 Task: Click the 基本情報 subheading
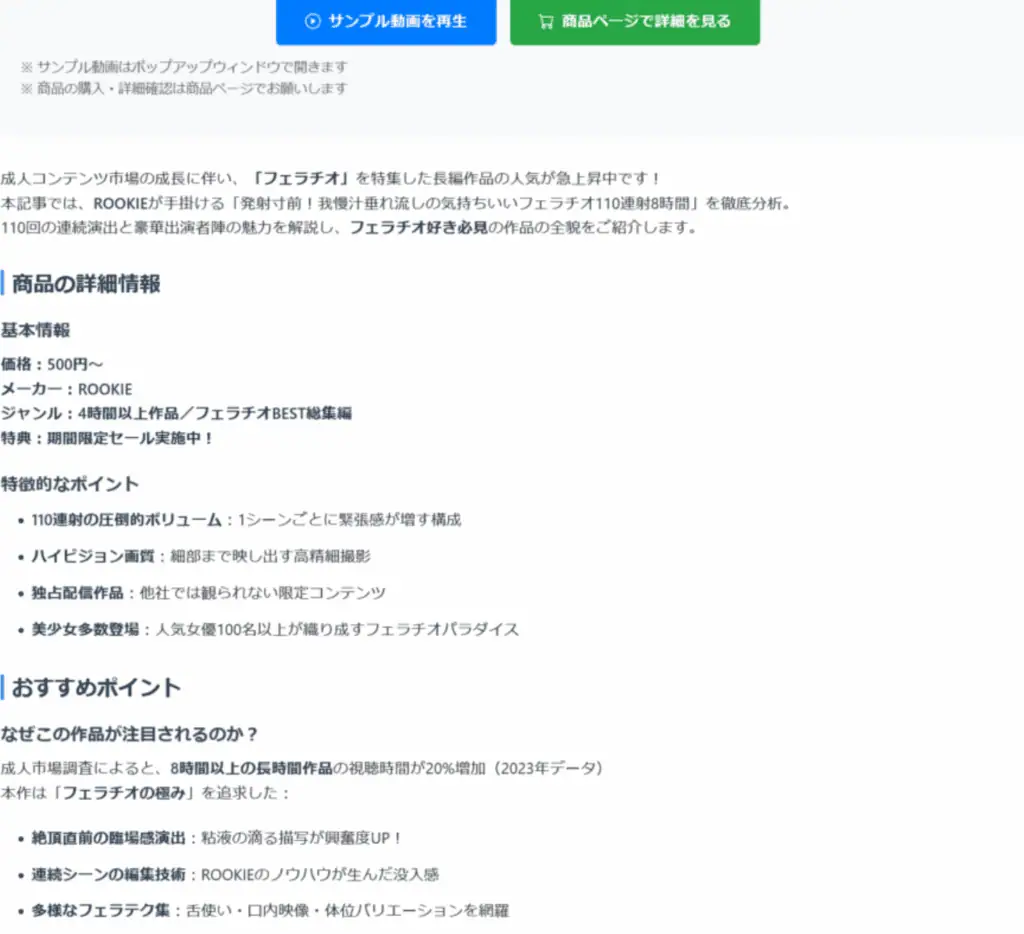coord(35,330)
